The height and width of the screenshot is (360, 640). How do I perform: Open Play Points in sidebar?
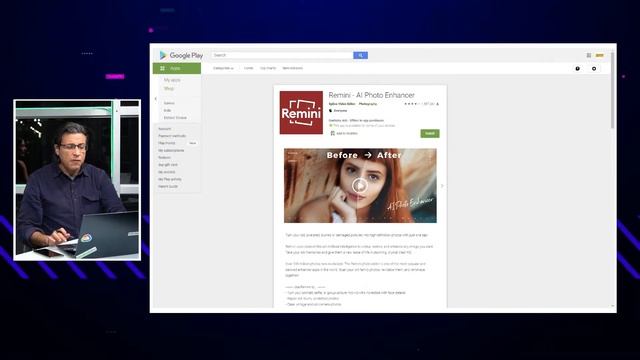(167, 143)
